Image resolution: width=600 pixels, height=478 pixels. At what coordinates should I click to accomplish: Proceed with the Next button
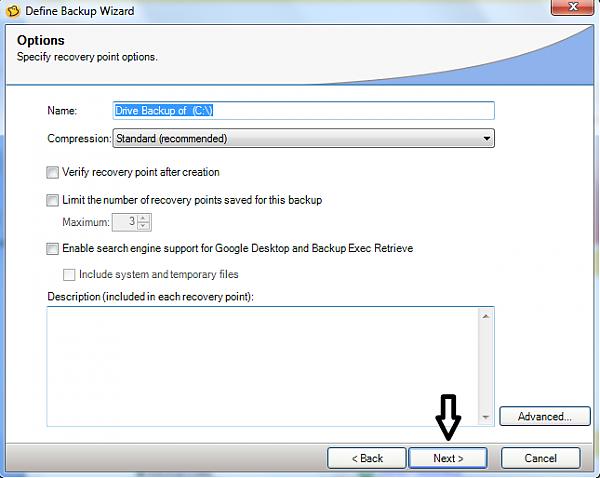coord(448,458)
